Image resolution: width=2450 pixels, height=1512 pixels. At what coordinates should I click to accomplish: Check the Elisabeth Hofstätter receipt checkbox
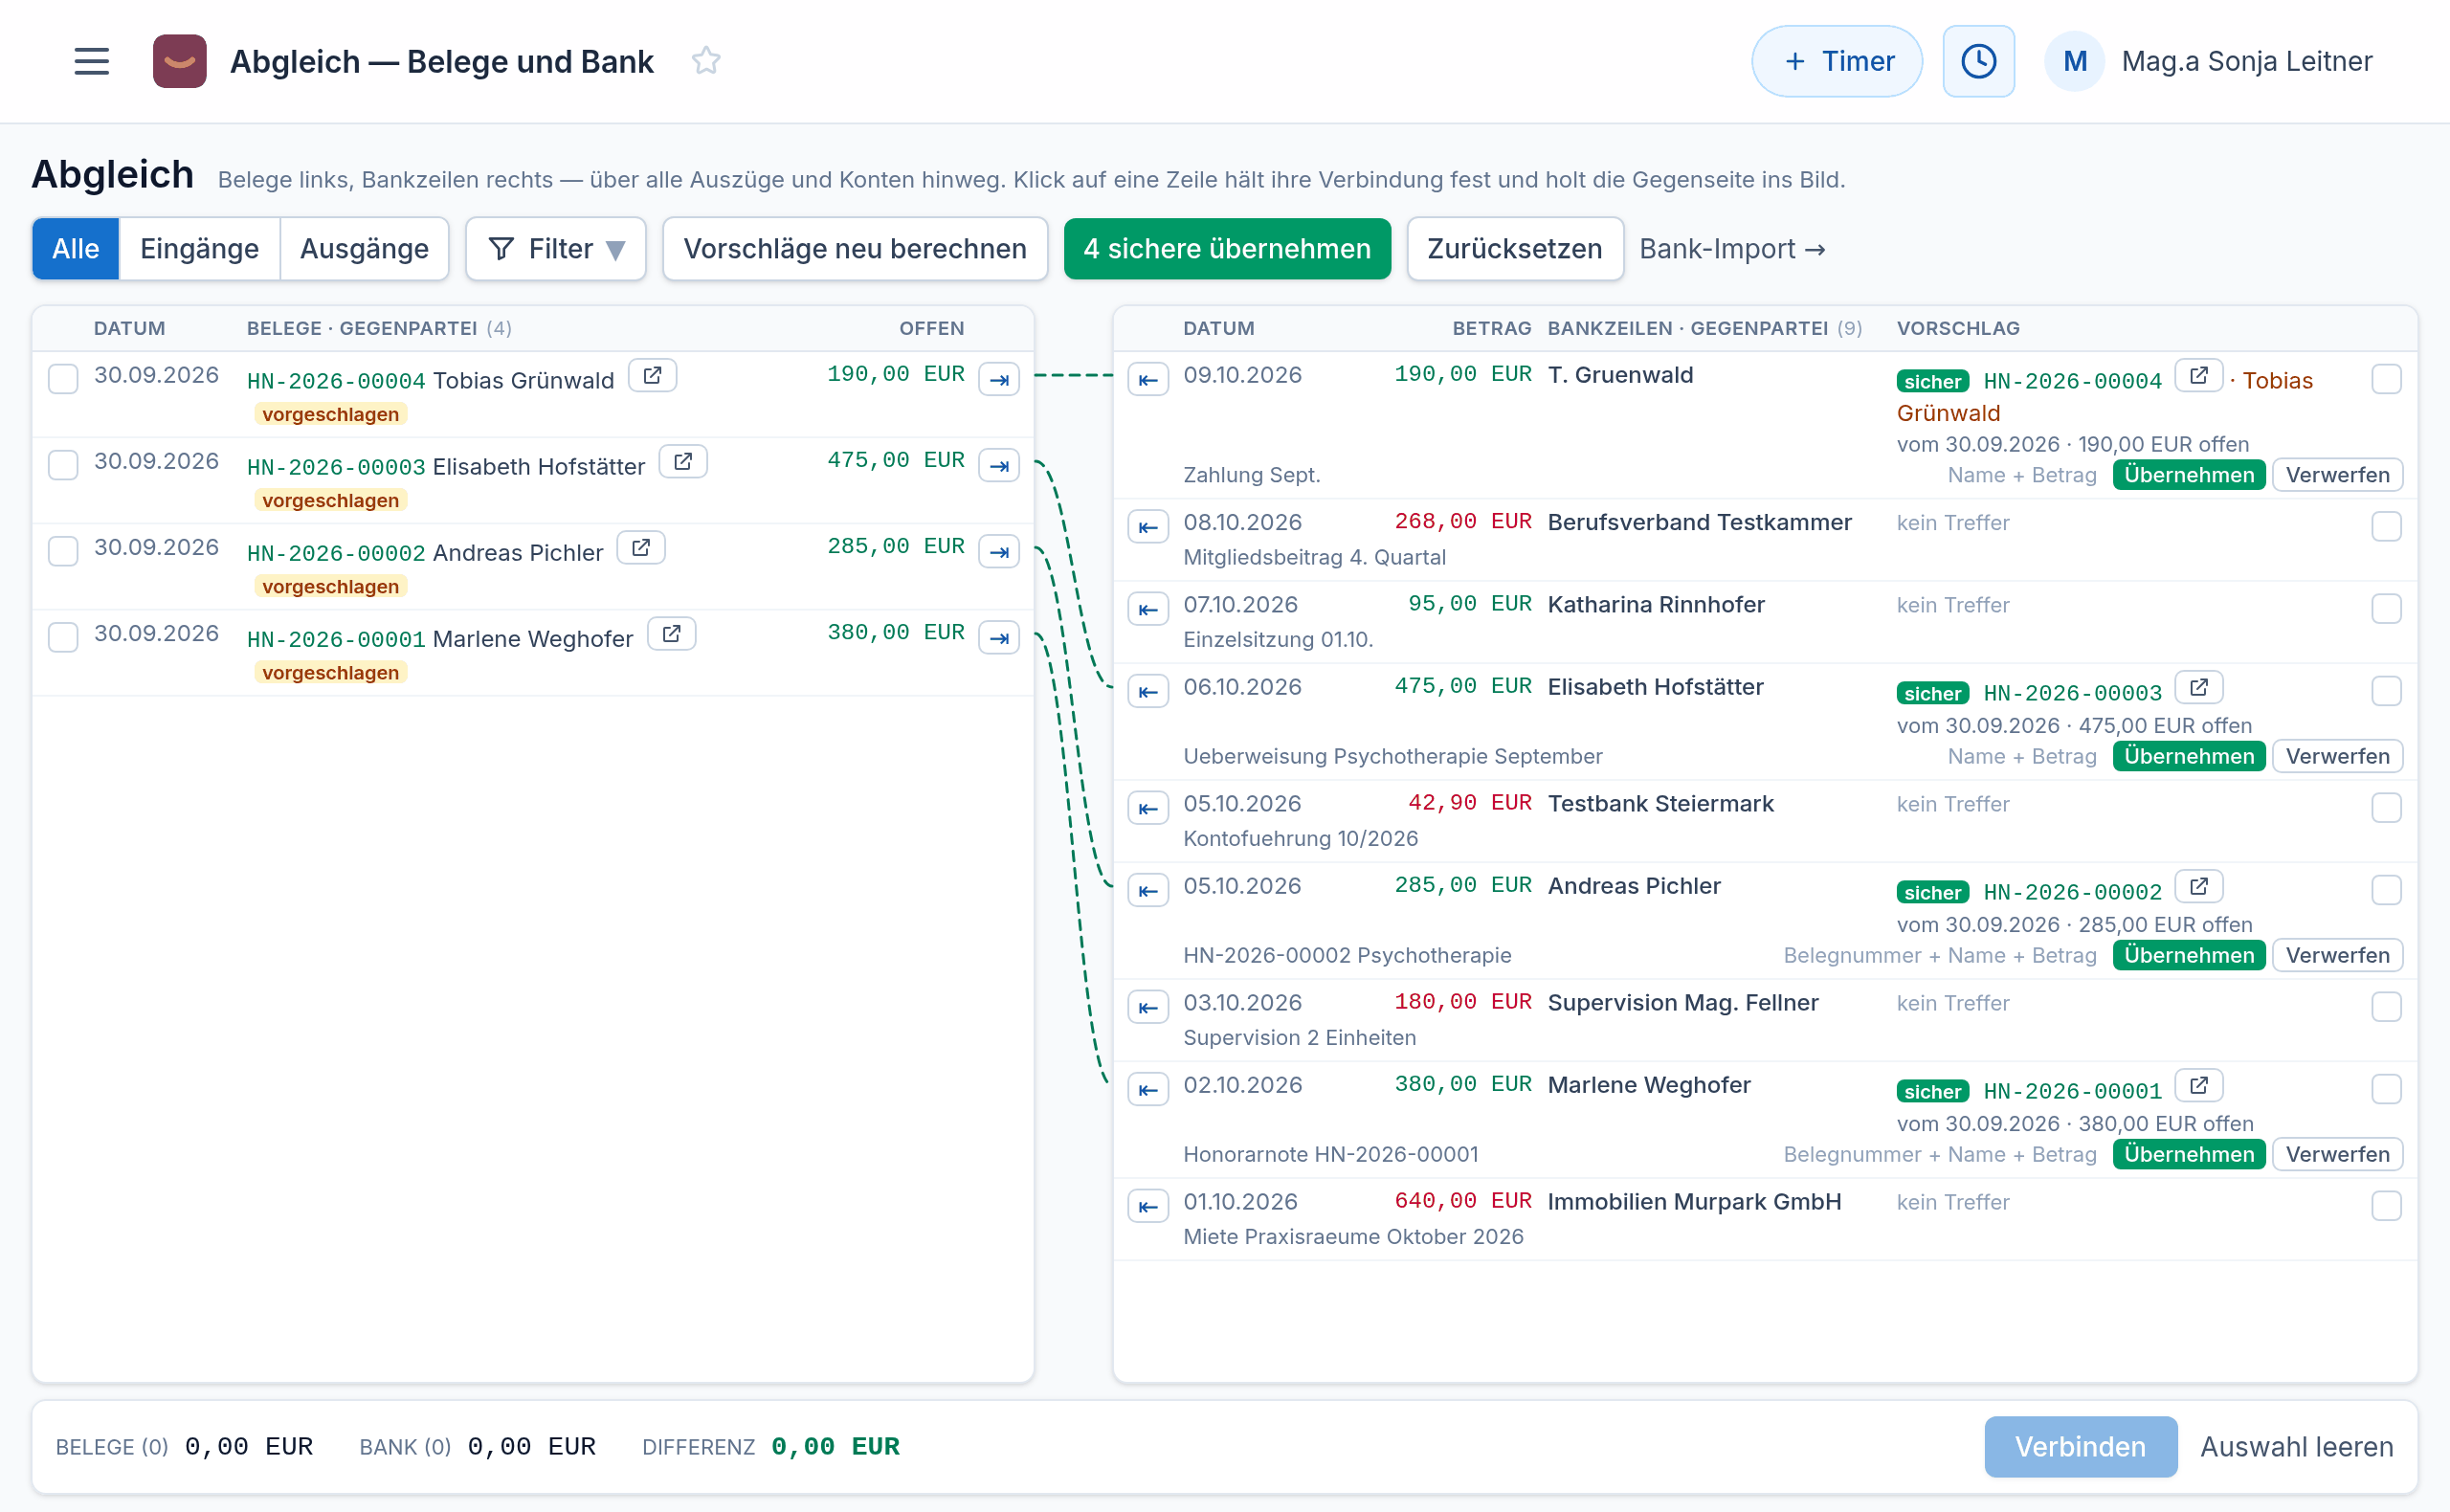point(63,465)
